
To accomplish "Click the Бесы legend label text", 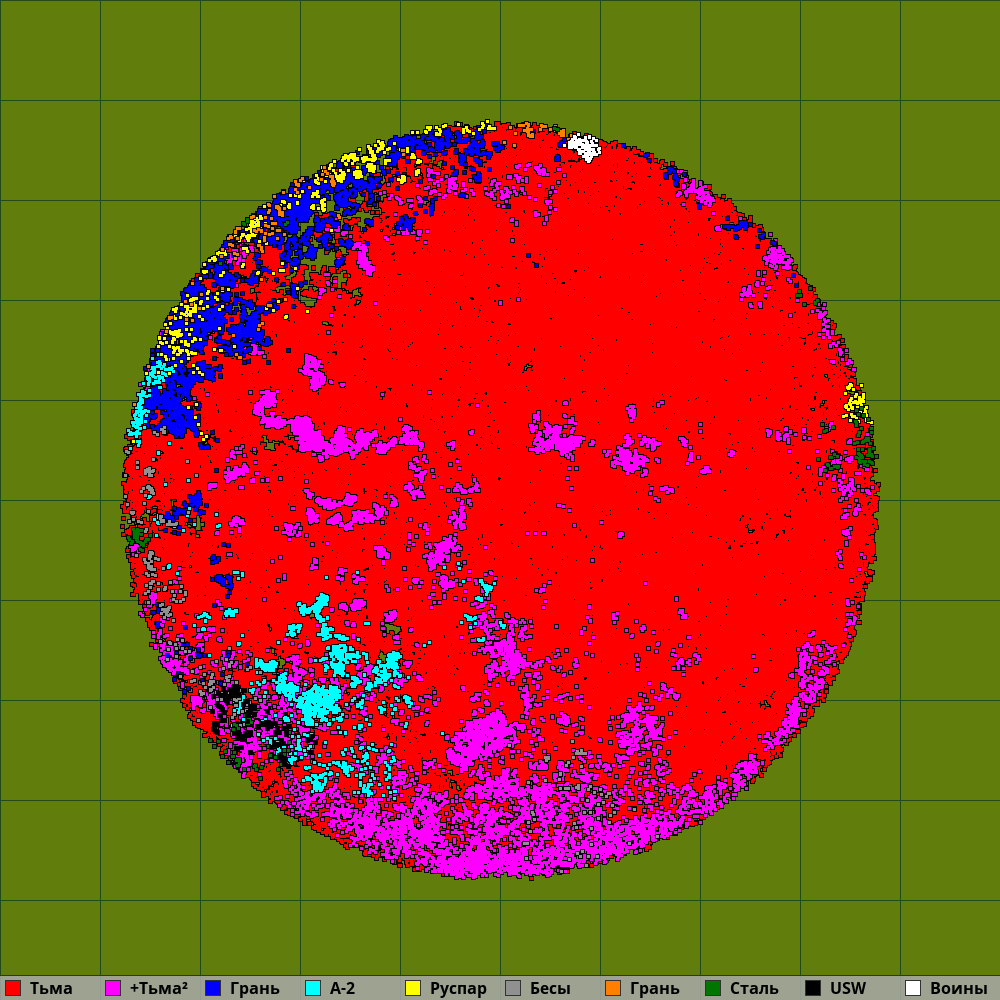I will (550, 988).
